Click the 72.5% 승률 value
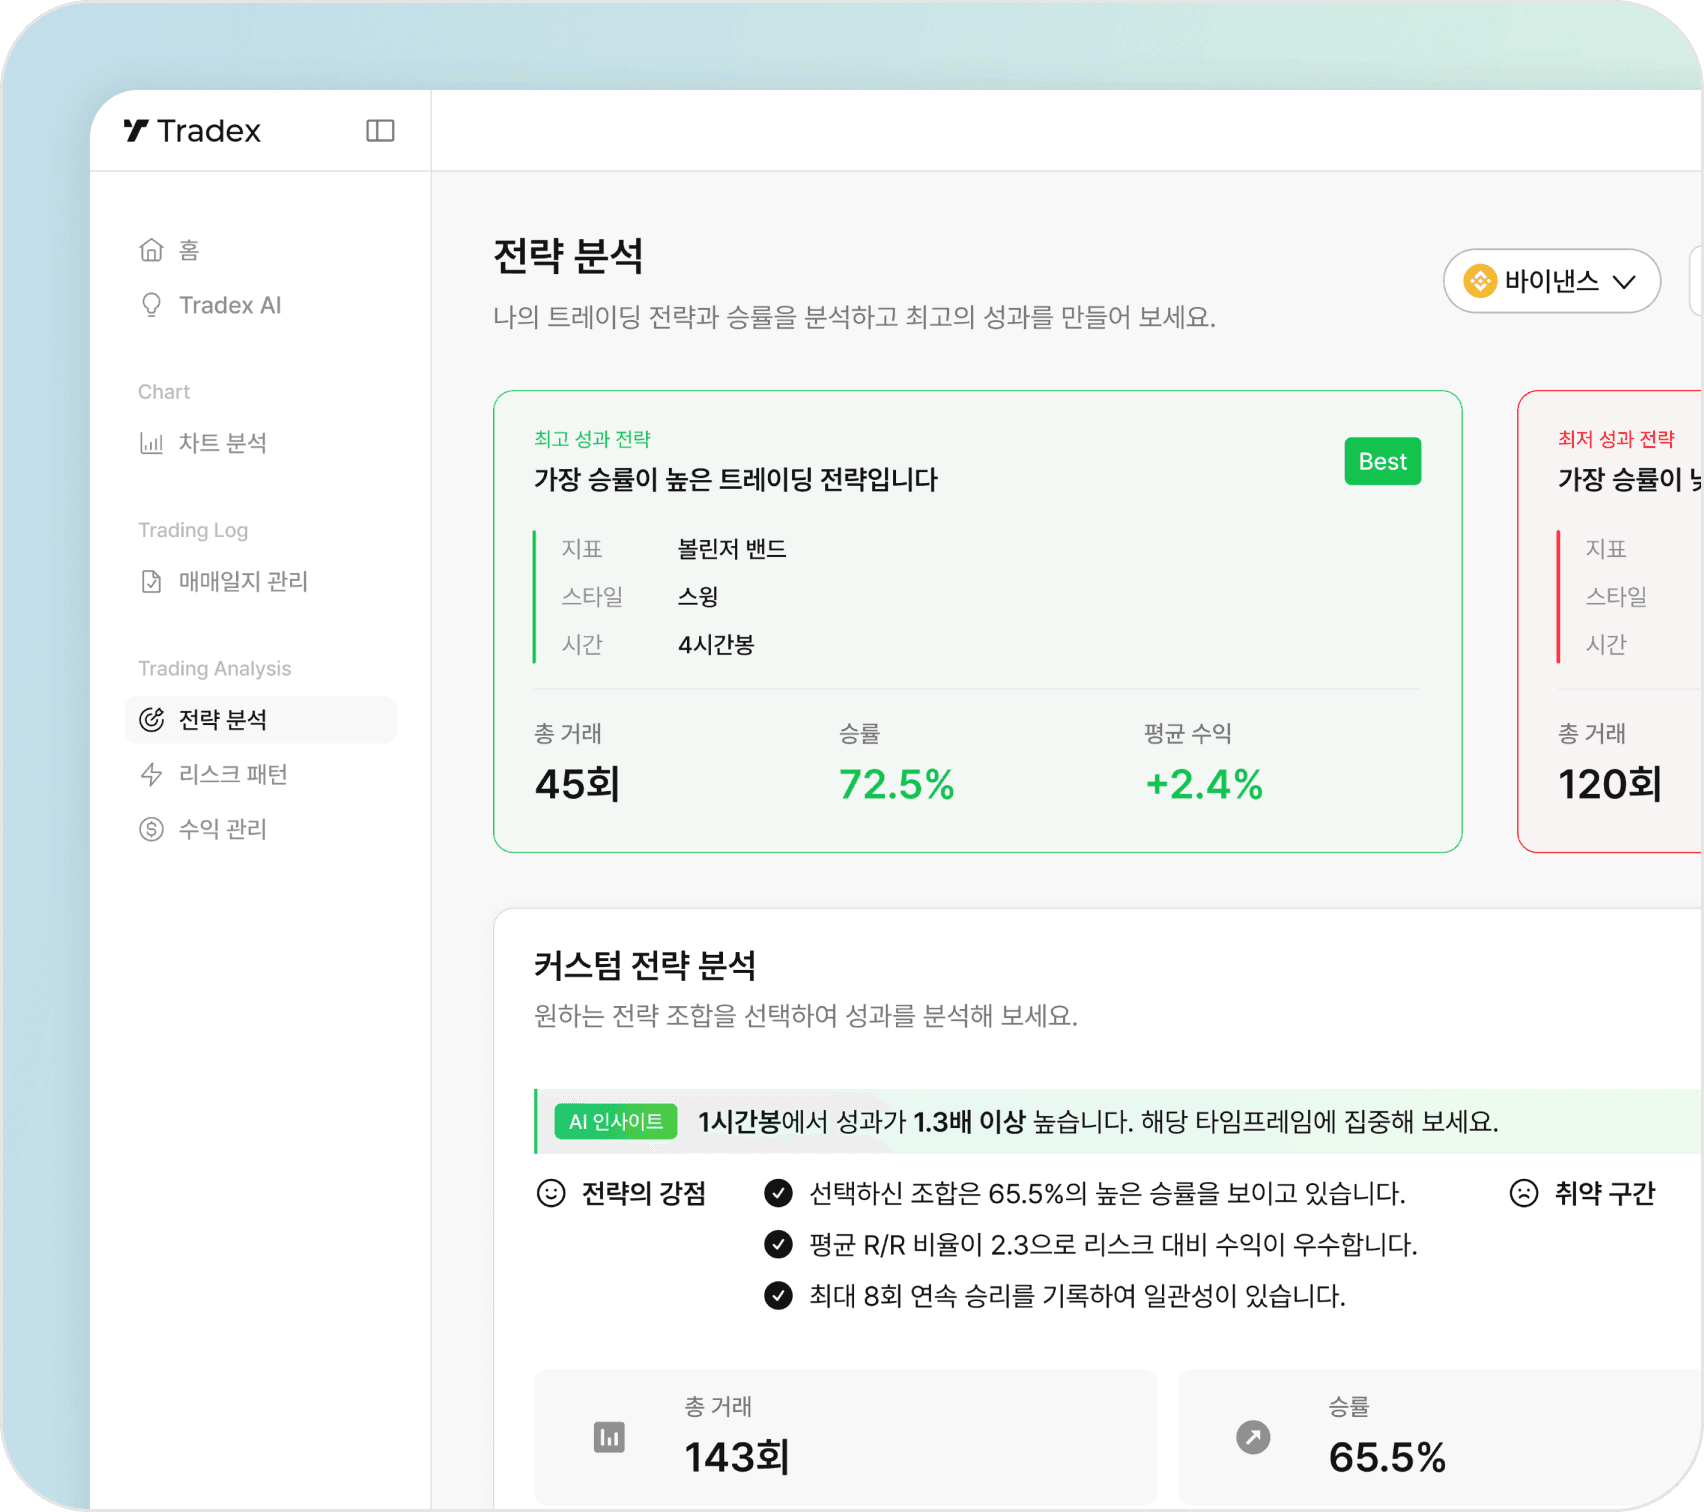1704x1512 pixels. coord(897,784)
